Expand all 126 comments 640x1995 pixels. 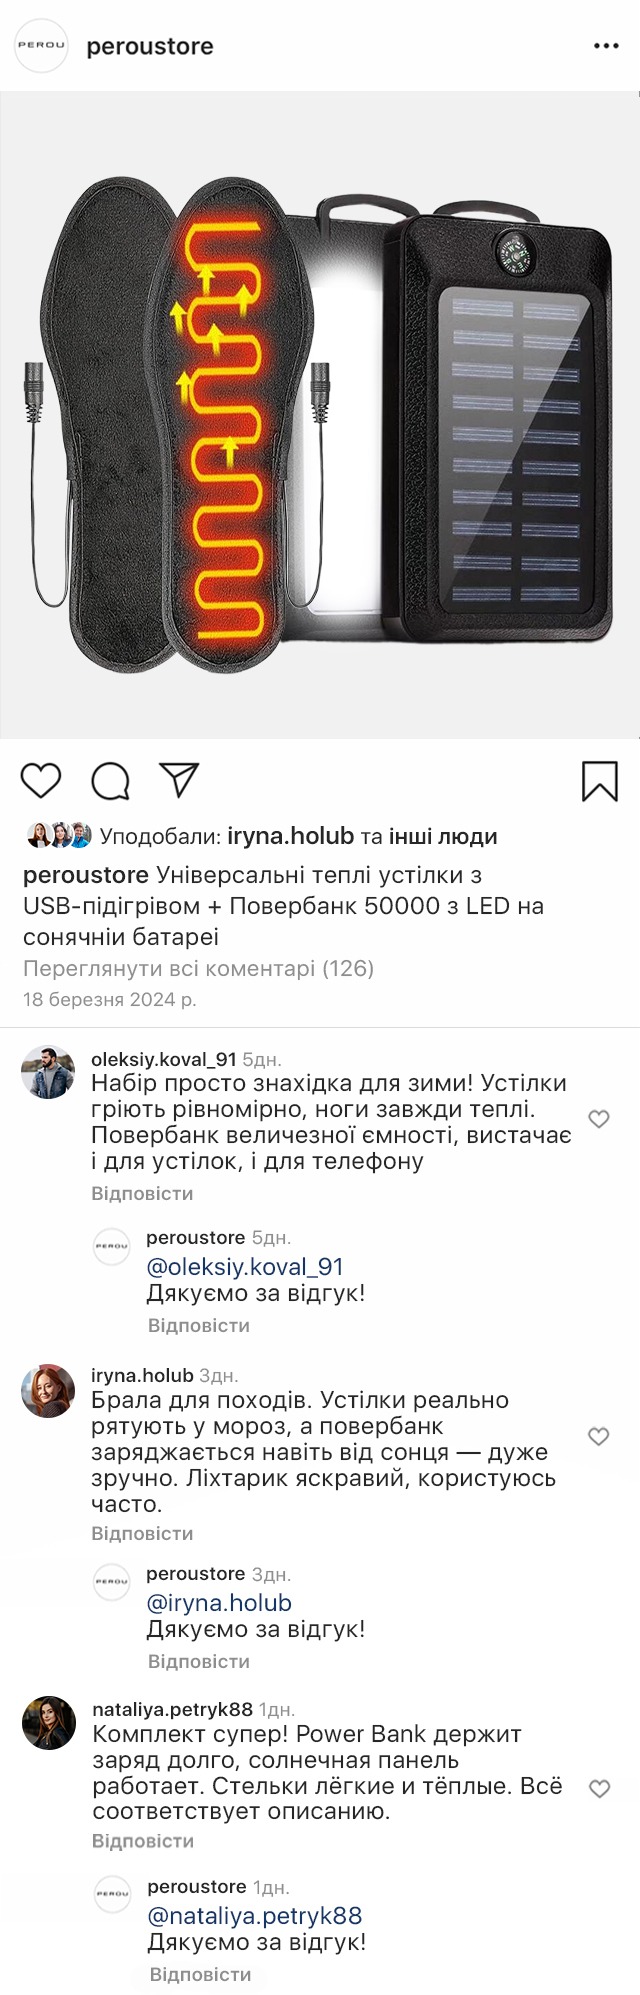(x=198, y=968)
